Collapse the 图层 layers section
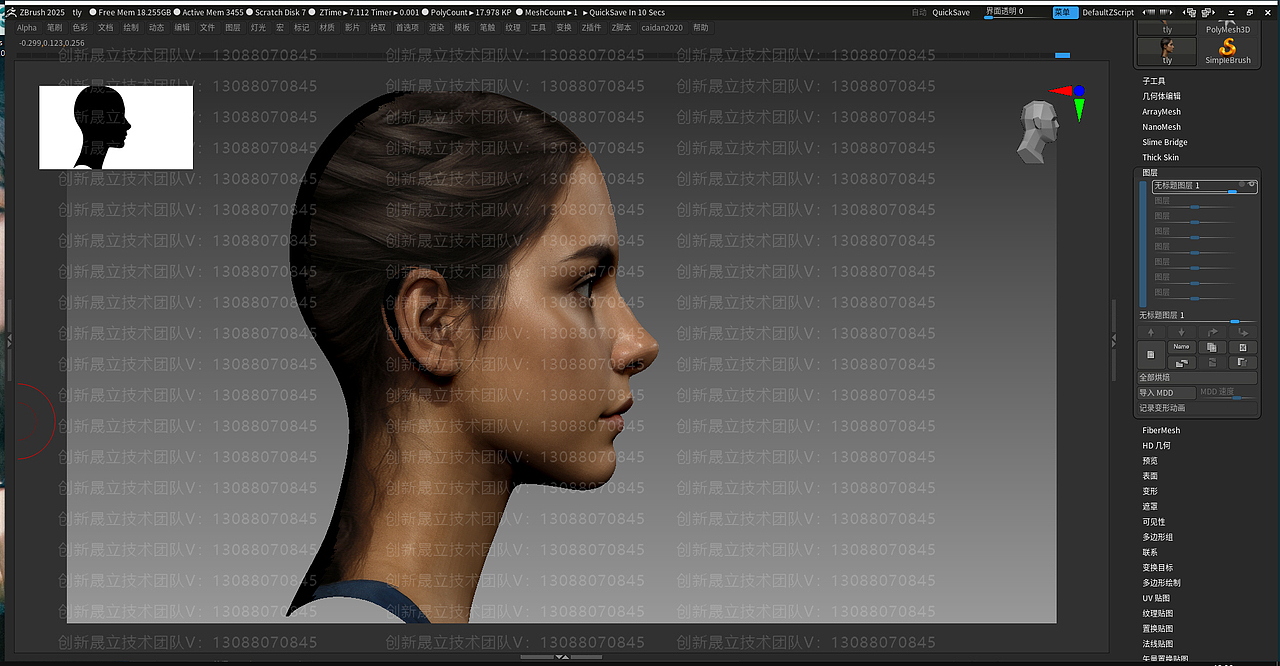 1150,172
